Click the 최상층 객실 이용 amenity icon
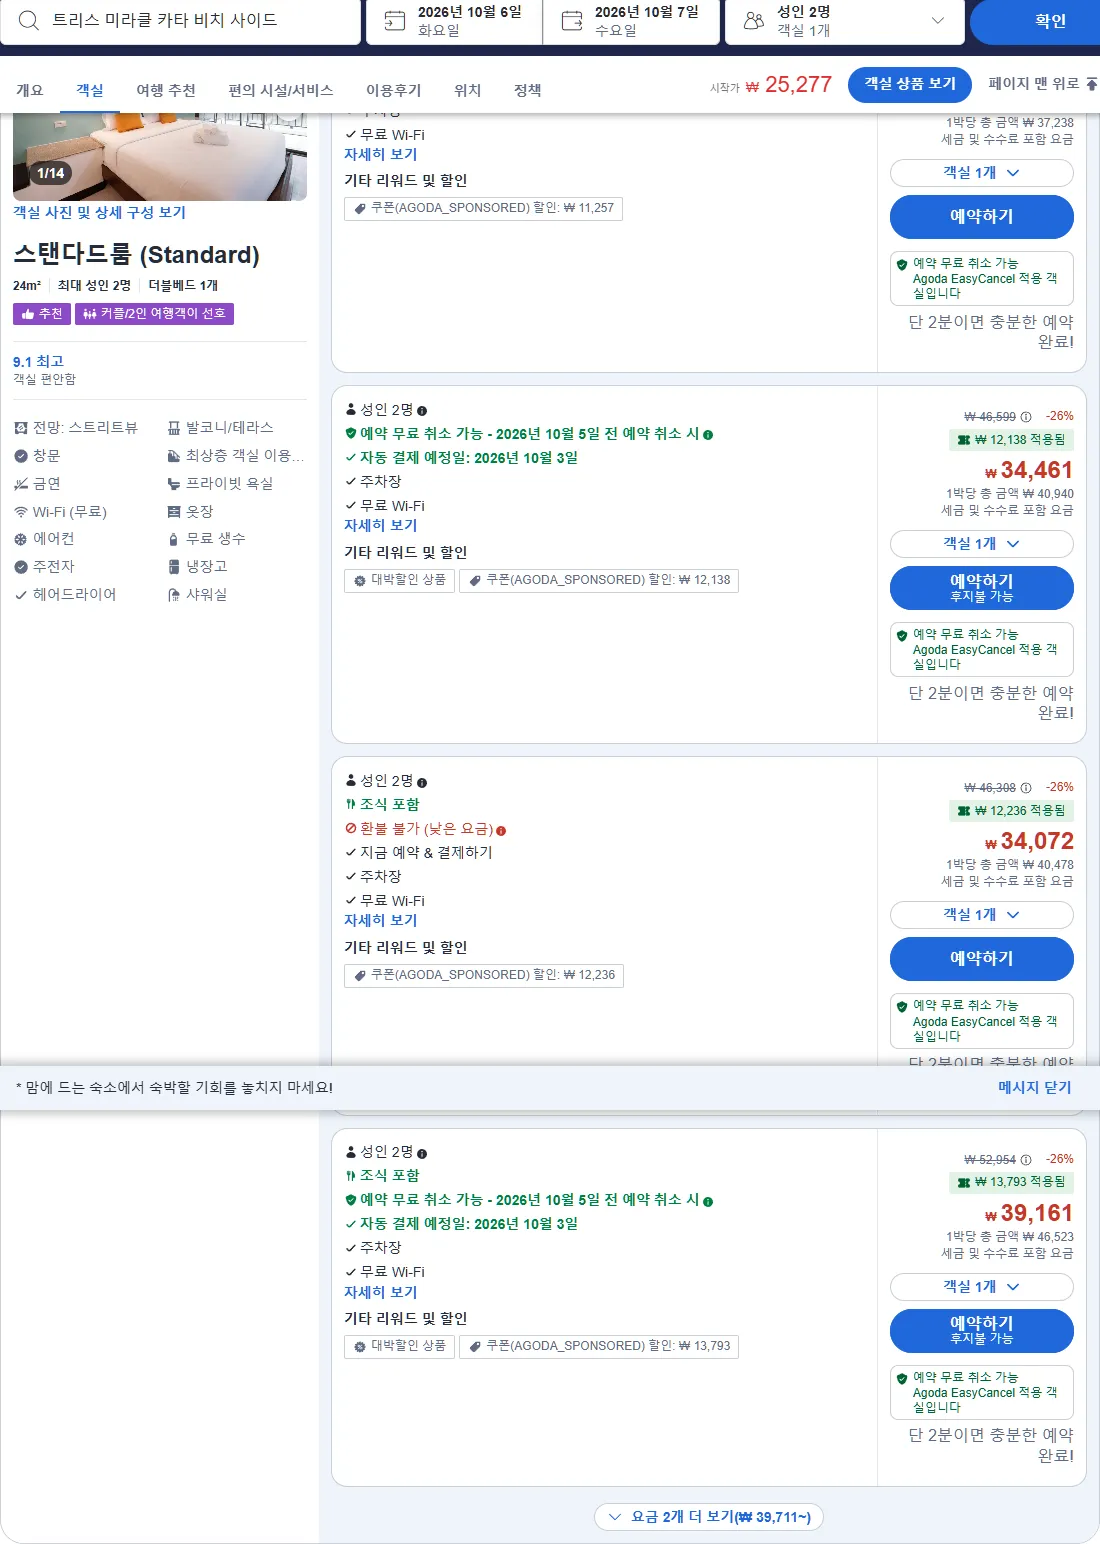Viewport: 1100px width, 1544px height. pos(174,456)
